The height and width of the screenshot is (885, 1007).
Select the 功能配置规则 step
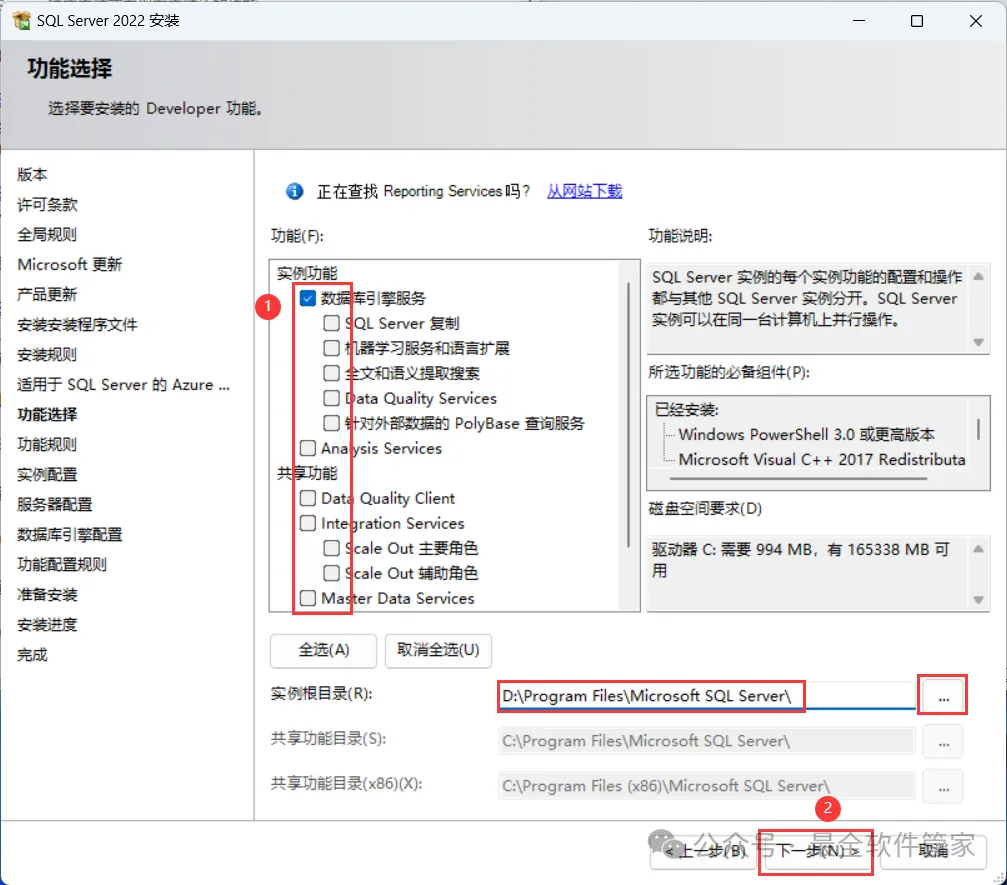pyautogui.click(x=62, y=565)
